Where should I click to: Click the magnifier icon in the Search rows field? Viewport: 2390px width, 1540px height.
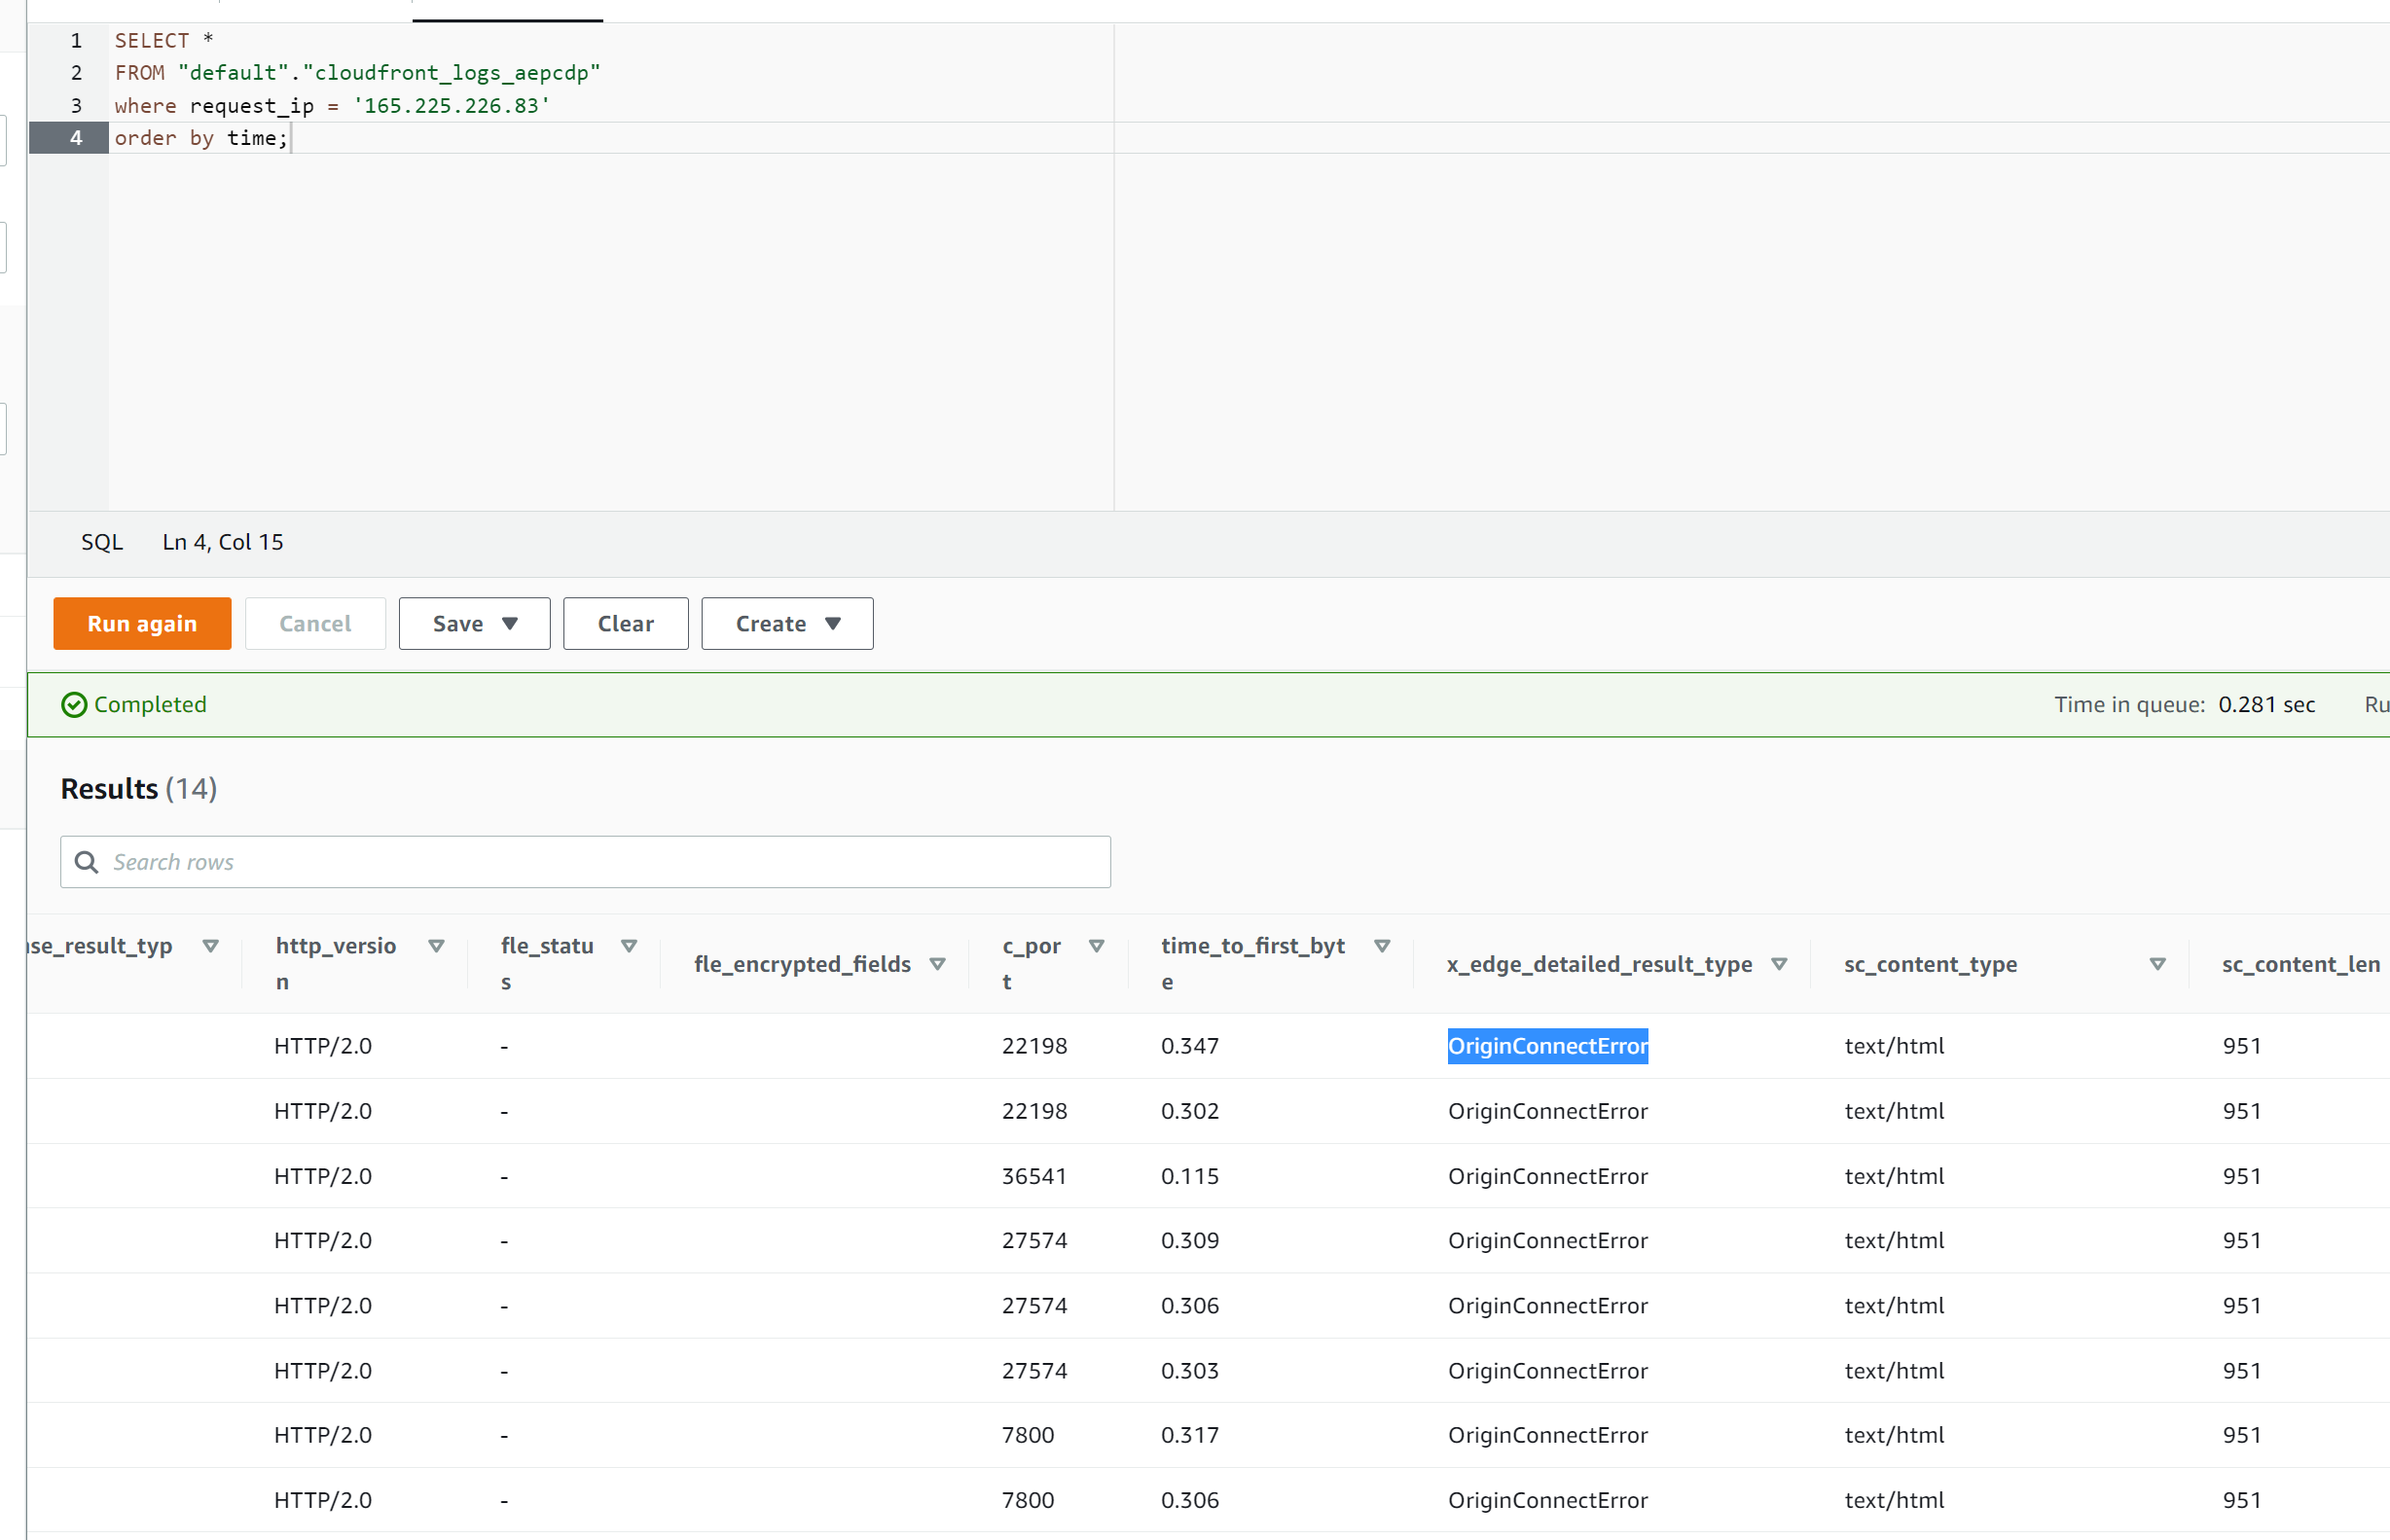pyautogui.click(x=86, y=861)
